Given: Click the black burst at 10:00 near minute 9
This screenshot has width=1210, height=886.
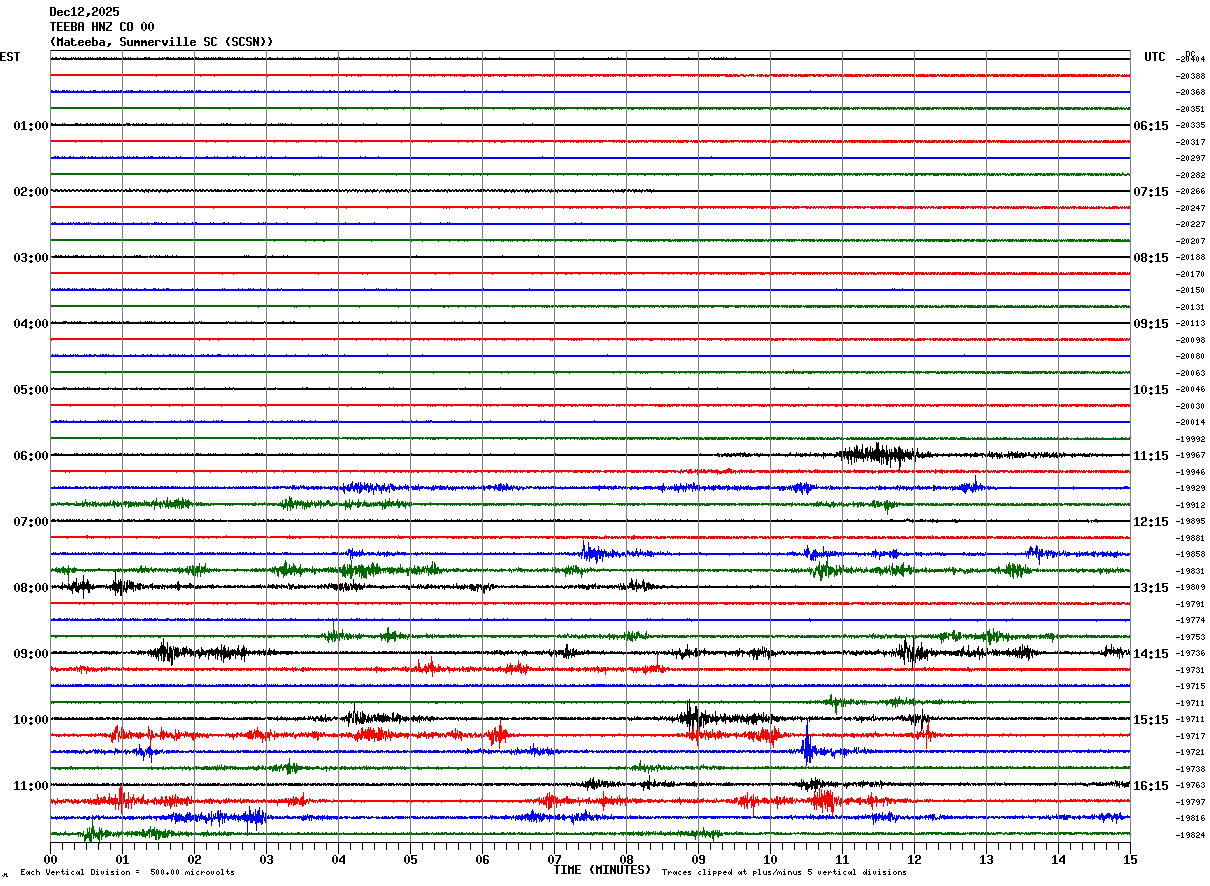Looking at the screenshot, I should pos(692,717).
